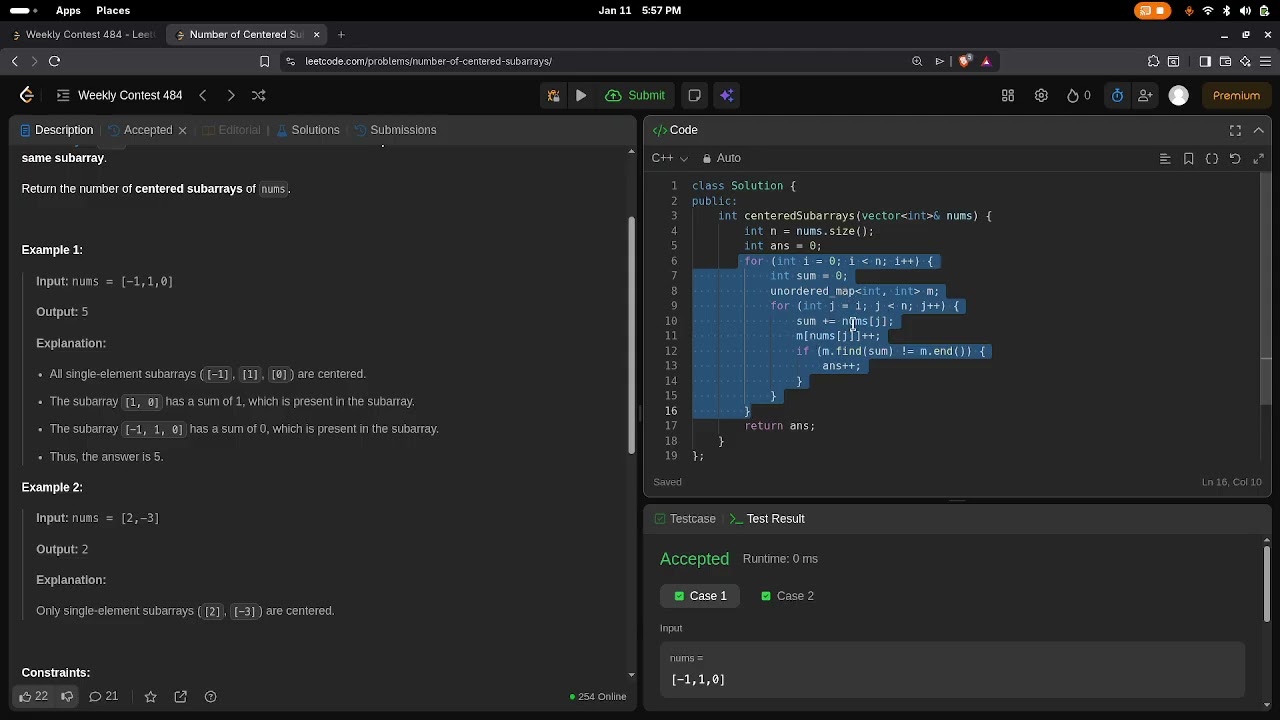Screen dimensions: 1280x720
Task: Go to next problem arrow
Action: coord(231,96)
